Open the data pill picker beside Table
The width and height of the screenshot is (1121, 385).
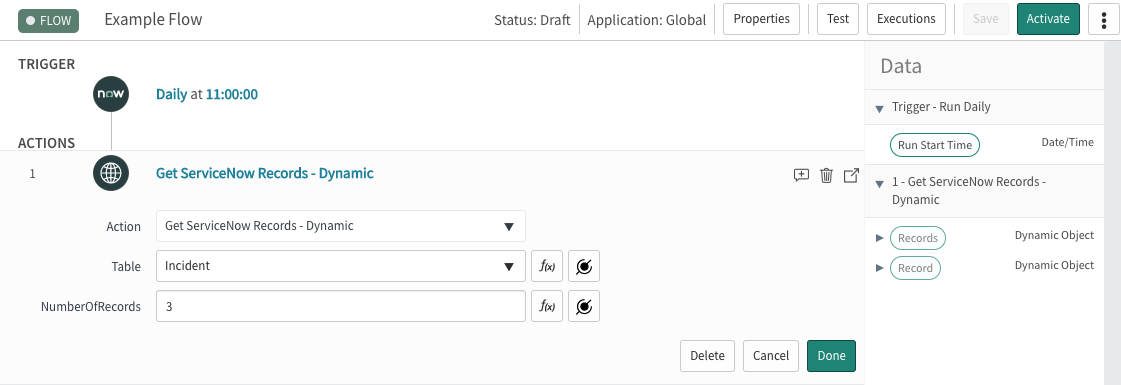584,266
